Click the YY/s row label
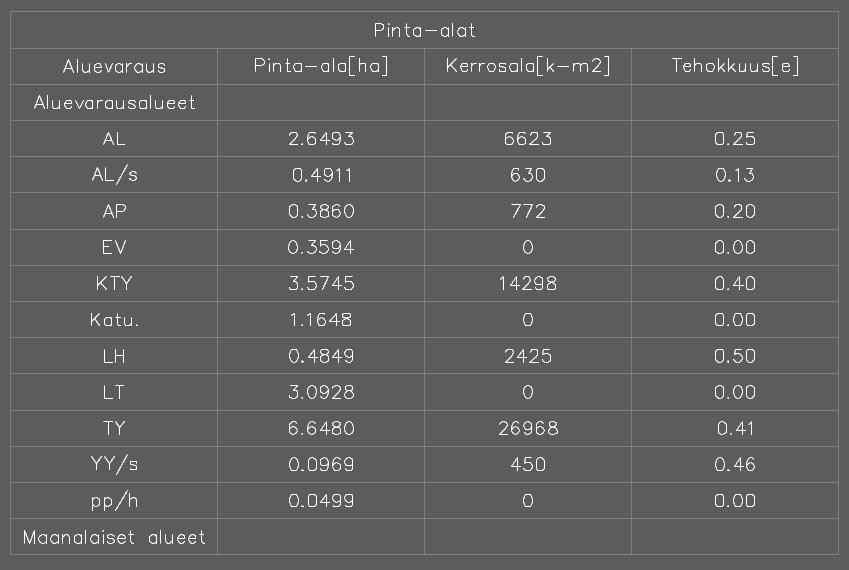Image resolution: width=849 pixels, height=570 pixels. coord(114,464)
